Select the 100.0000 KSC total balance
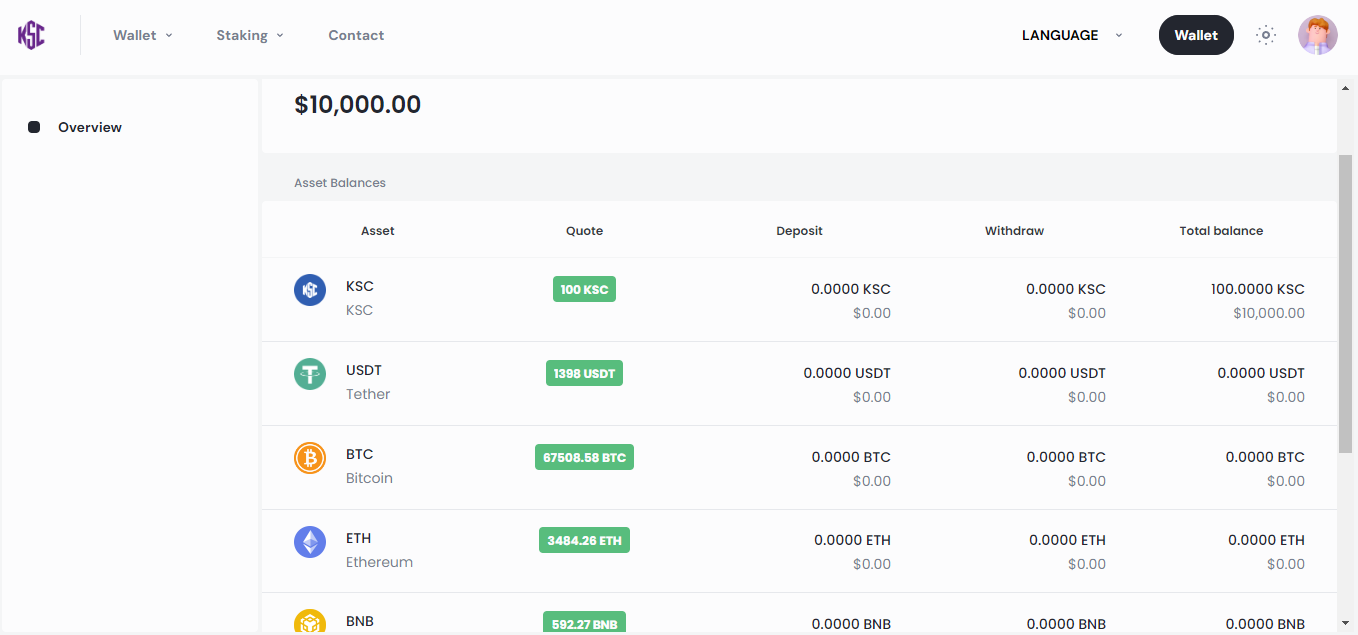This screenshot has width=1358, height=635. 1258,289
